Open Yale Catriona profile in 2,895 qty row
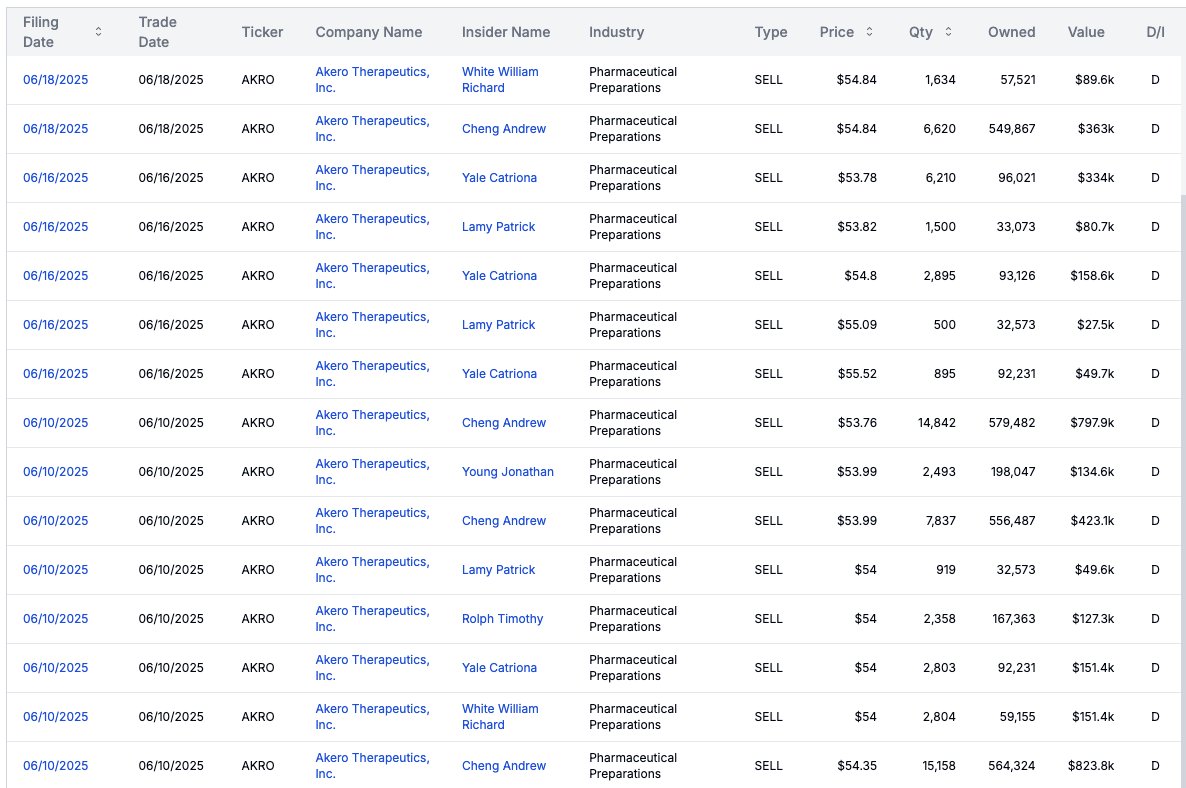Image resolution: width=1186 pixels, height=788 pixels. tap(499, 276)
